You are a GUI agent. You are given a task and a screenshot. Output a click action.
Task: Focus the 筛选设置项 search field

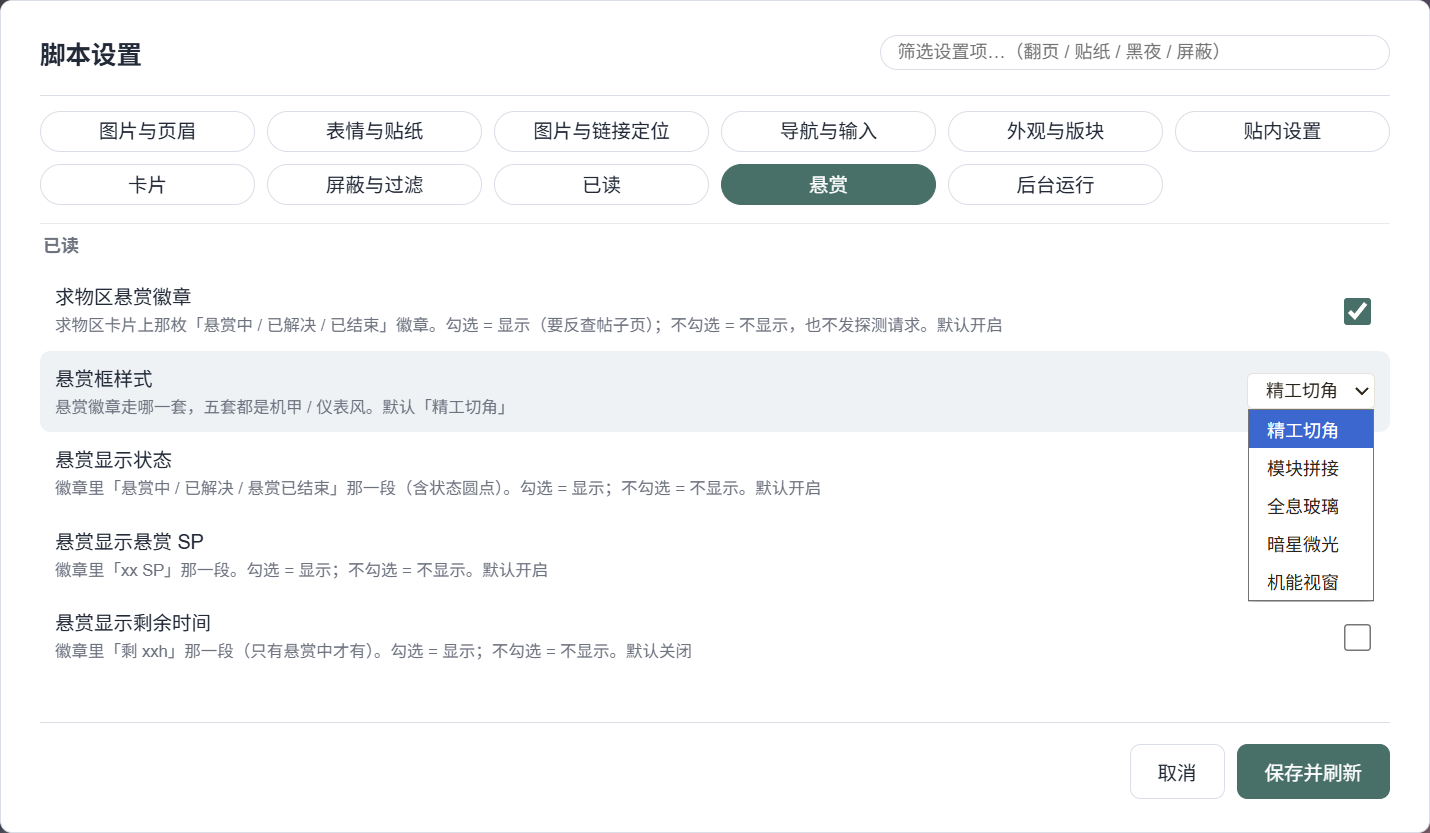point(1135,52)
